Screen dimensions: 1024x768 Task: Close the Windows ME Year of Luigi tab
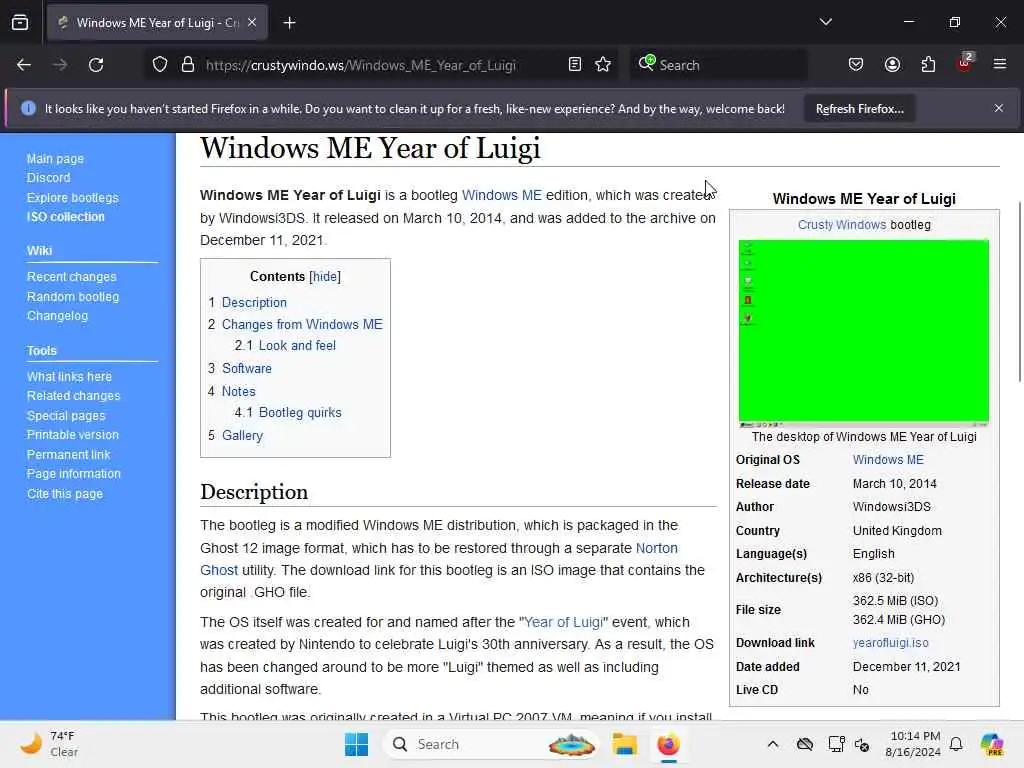252,22
